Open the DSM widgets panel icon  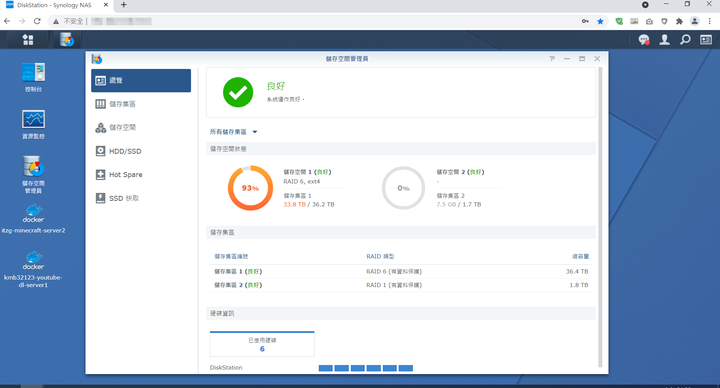tap(706, 40)
